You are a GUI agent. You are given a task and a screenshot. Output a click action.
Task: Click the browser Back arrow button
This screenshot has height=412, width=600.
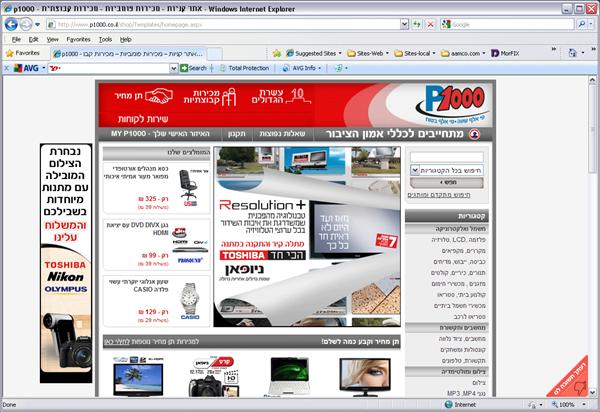[x=11, y=24]
